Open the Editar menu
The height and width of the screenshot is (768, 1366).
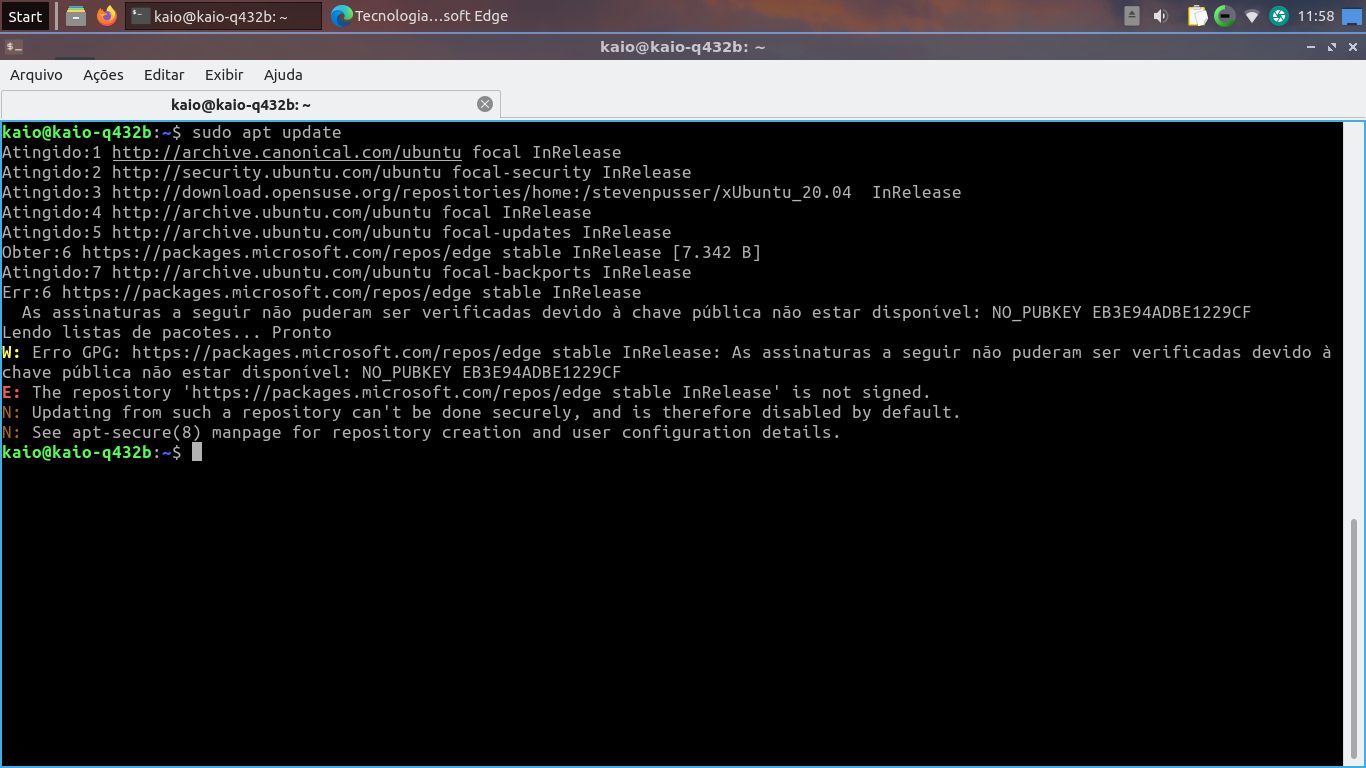click(x=164, y=75)
